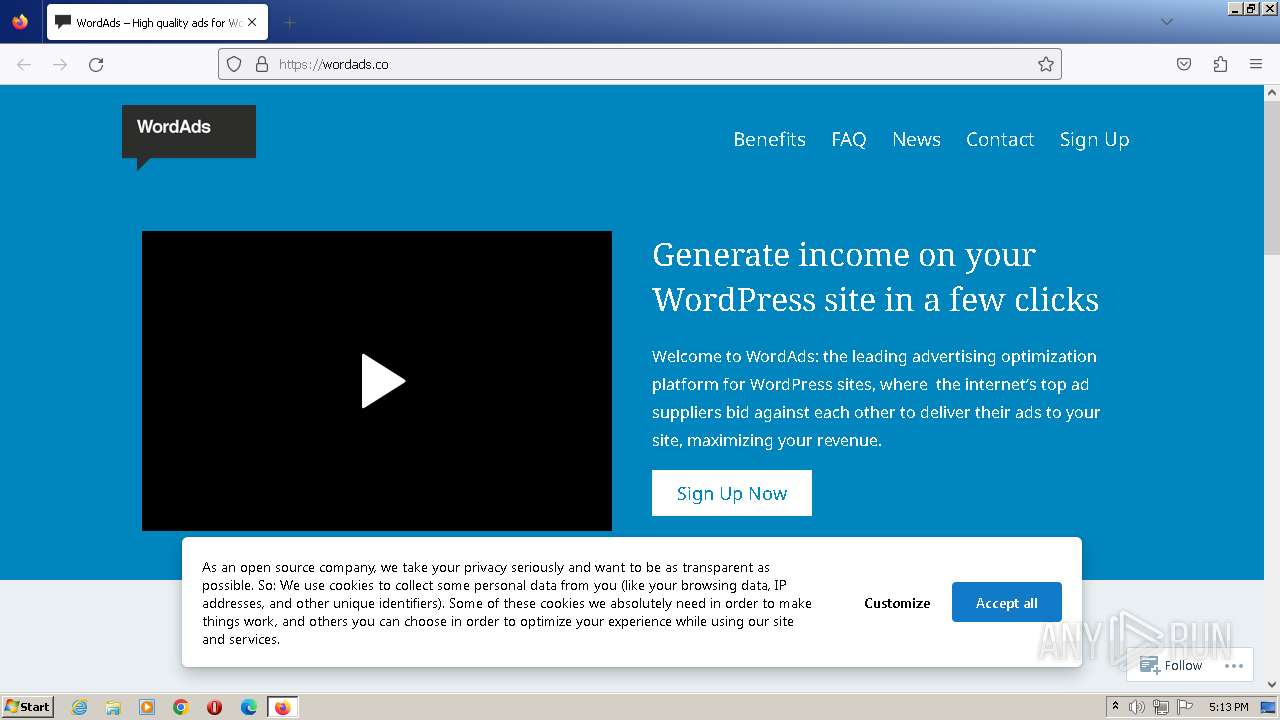The width and height of the screenshot is (1280, 720).
Task: Click Customize in the cookie banner
Action: (x=897, y=603)
